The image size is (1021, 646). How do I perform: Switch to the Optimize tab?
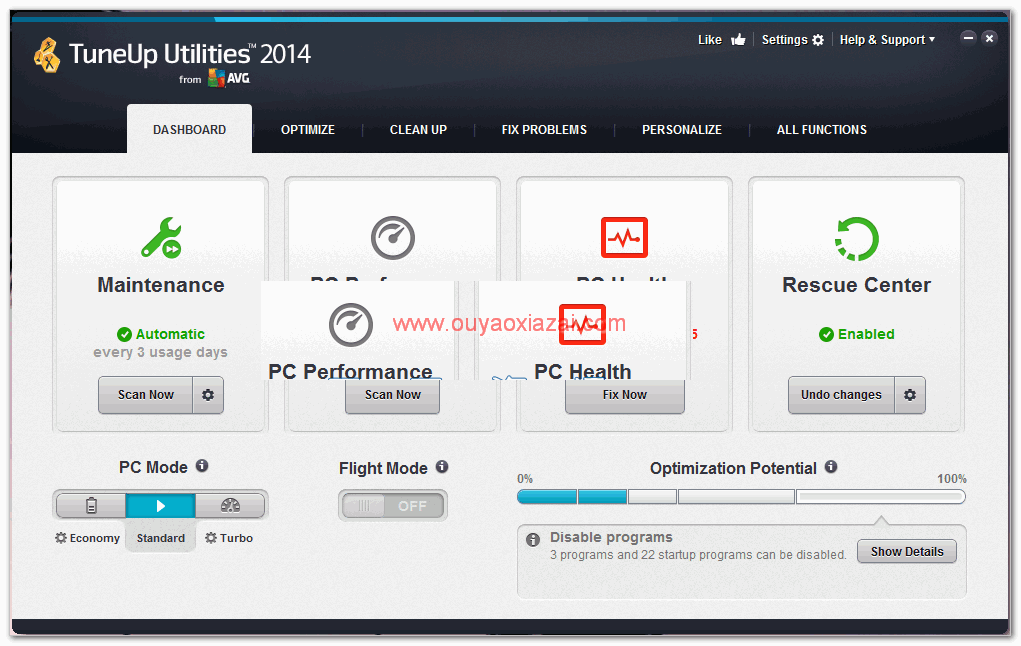point(307,130)
